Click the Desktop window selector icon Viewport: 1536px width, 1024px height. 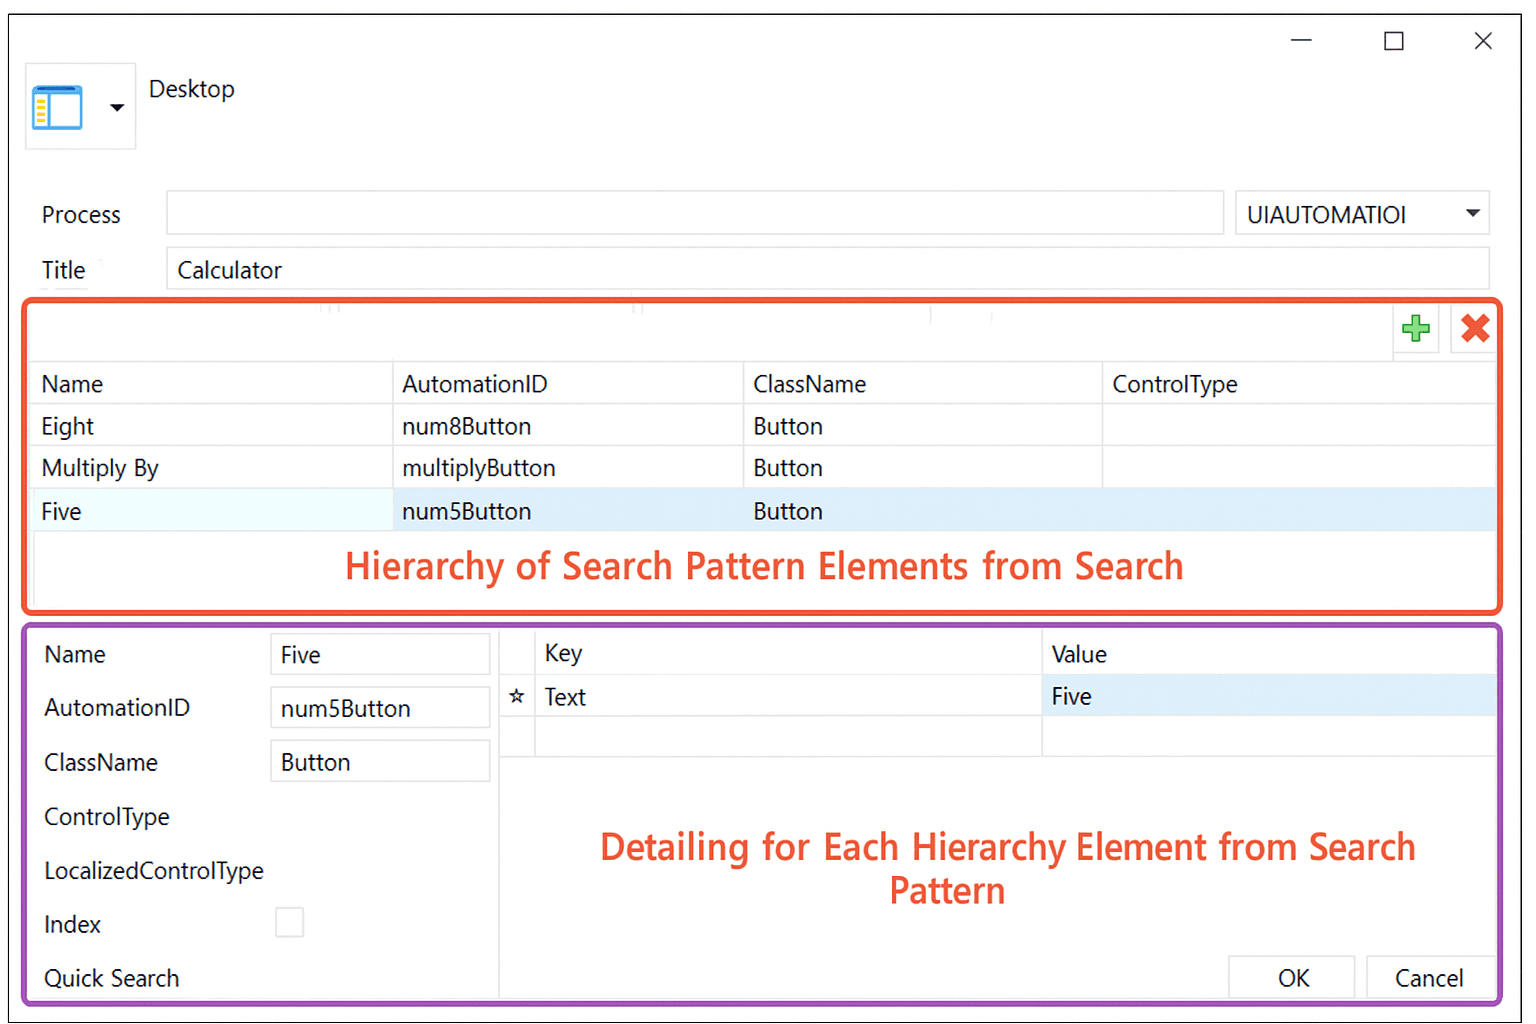[x=58, y=108]
